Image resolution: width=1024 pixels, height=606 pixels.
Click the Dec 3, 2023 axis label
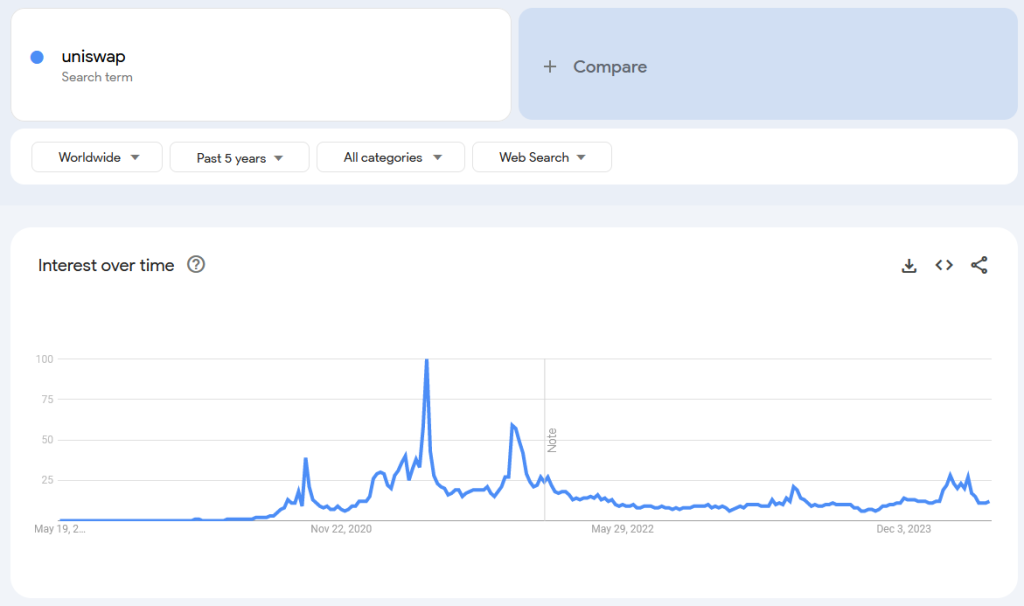[904, 529]
